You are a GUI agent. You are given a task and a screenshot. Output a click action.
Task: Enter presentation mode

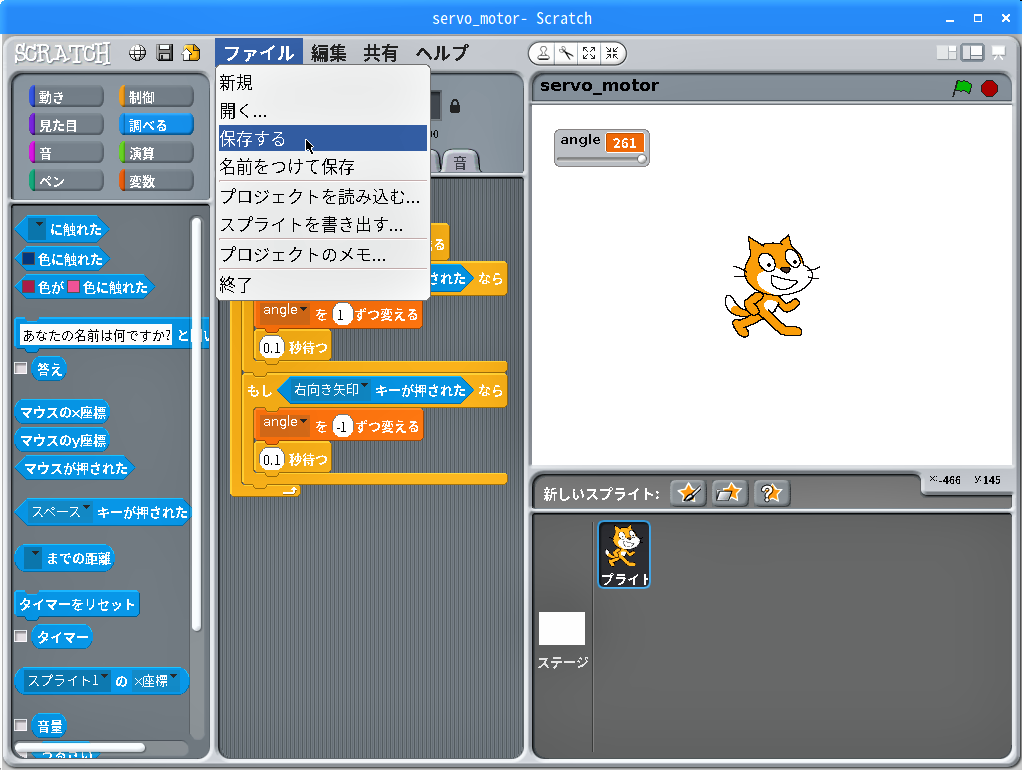(999, 53)
